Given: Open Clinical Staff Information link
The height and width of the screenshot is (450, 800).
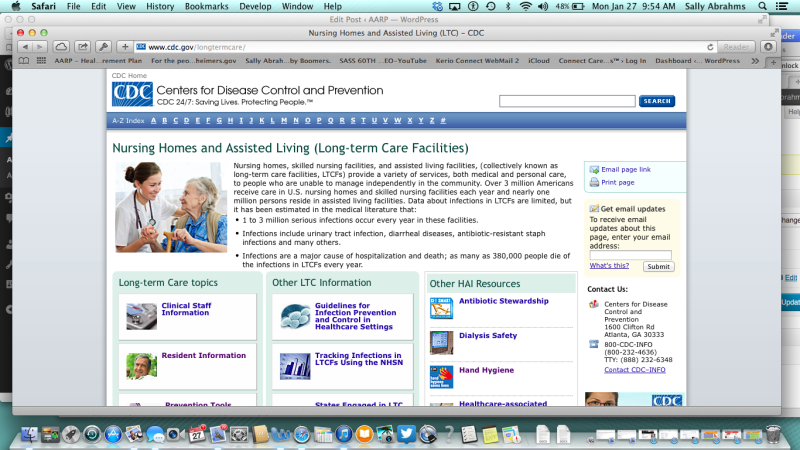Looking at the screenshot, I should pyautogui.click(x=186, y=309).
